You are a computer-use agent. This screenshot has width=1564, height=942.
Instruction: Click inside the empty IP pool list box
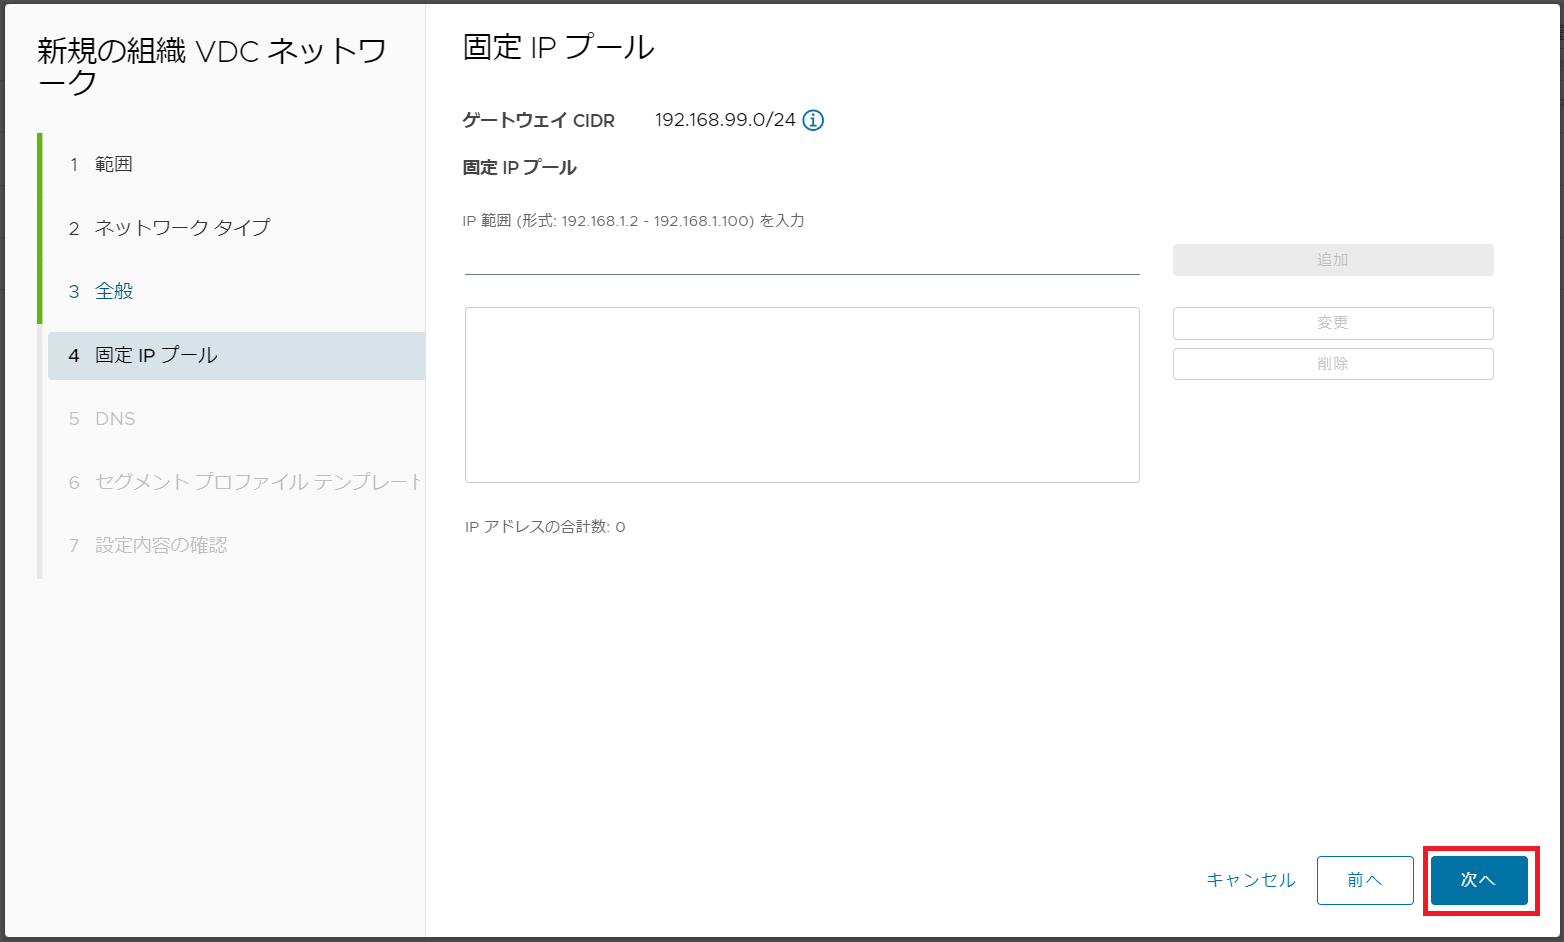point(801,394)
